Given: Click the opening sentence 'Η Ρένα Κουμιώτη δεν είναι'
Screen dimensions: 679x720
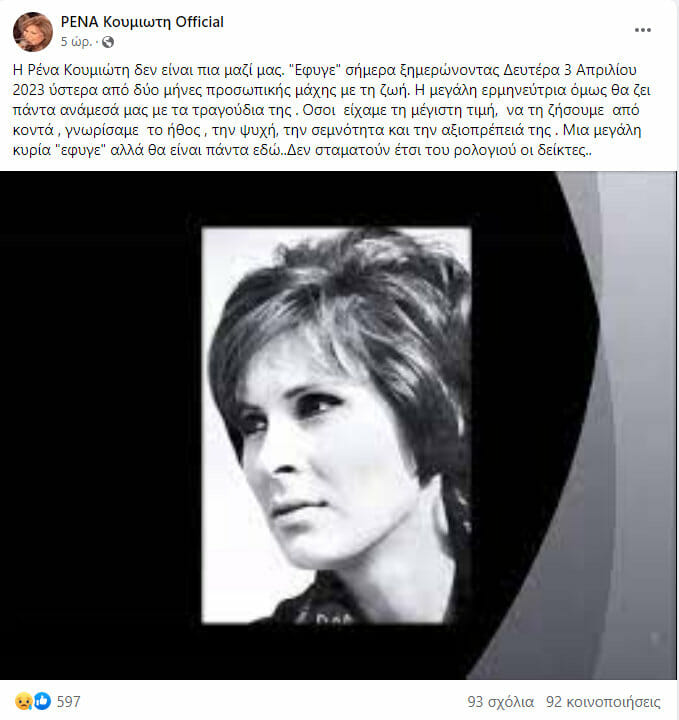Looking at the screenshot, I should 99,70.
